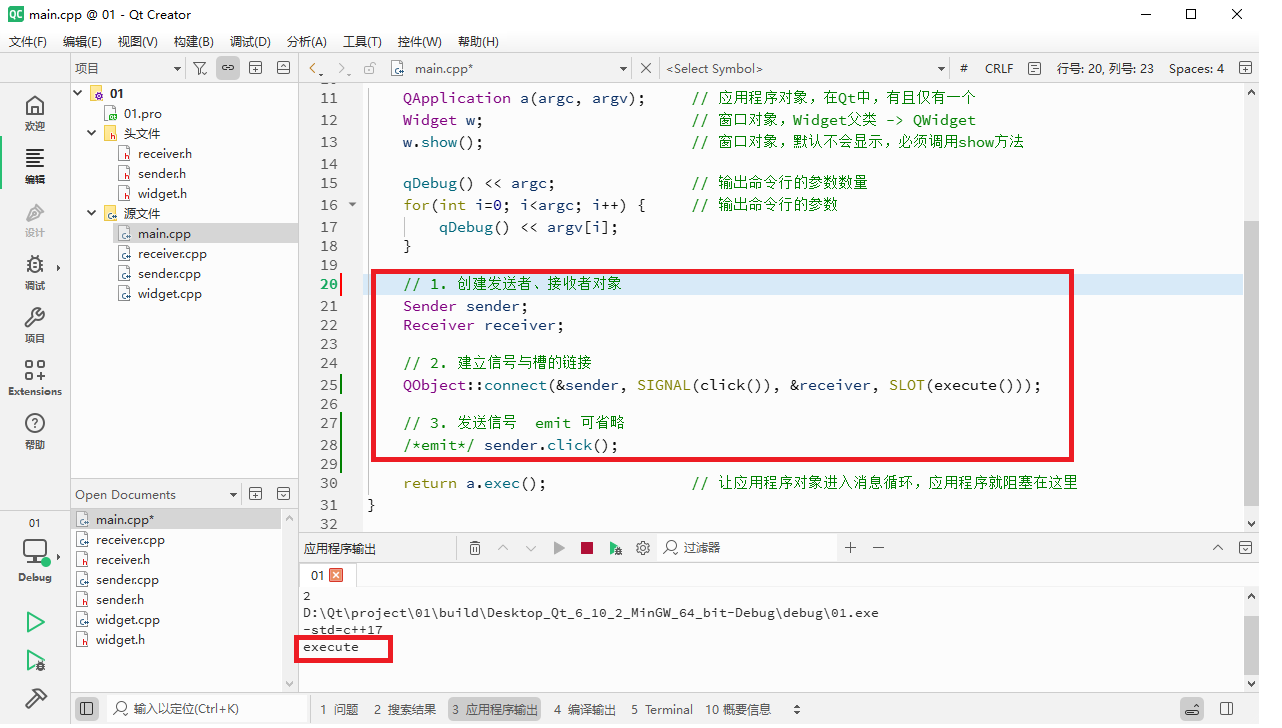The width and height of the screenshot is (1282, 728).
Task: Open 10 概要信息 pane
Action: tap(738, 709)
